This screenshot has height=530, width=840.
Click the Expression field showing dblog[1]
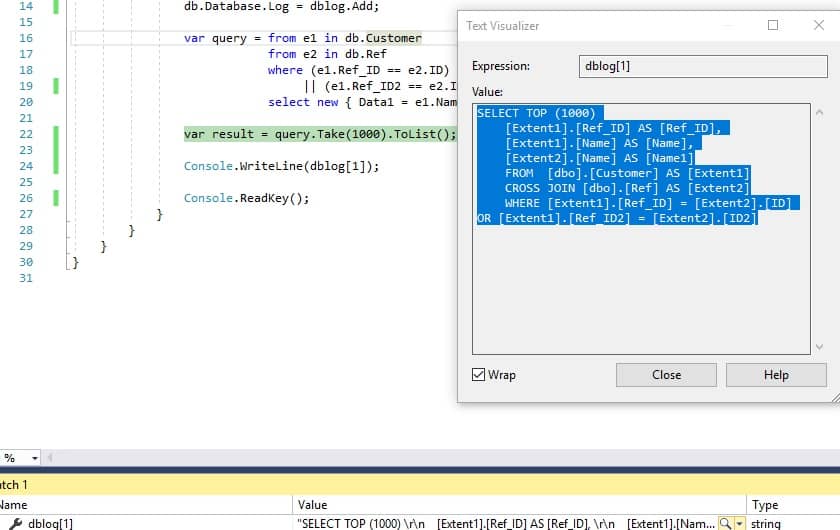tap(703, 66)
